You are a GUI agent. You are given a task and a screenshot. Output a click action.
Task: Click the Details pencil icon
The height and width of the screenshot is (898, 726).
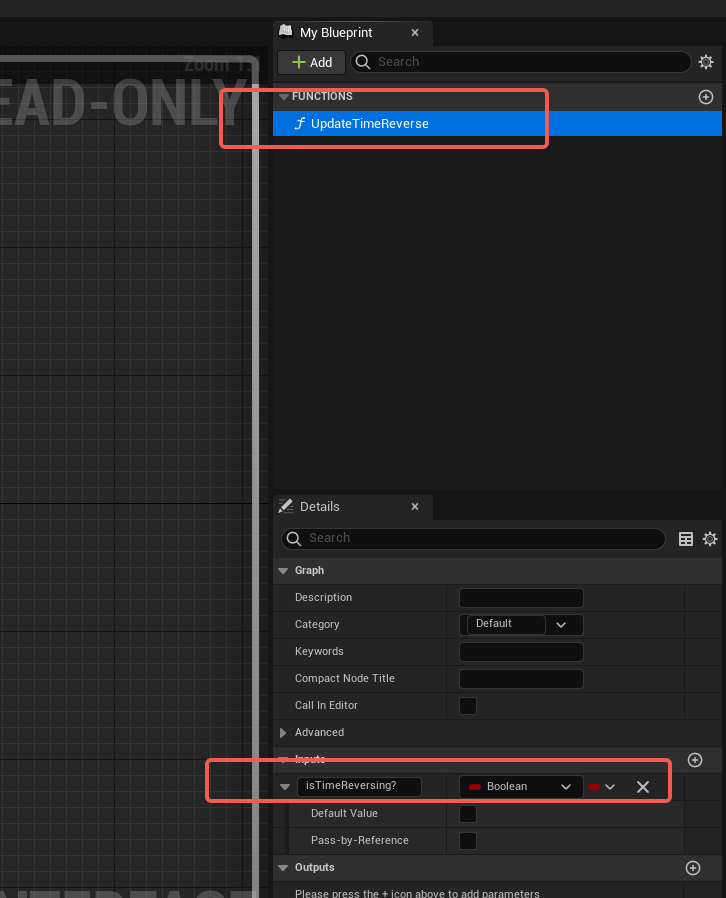point(286,506)
